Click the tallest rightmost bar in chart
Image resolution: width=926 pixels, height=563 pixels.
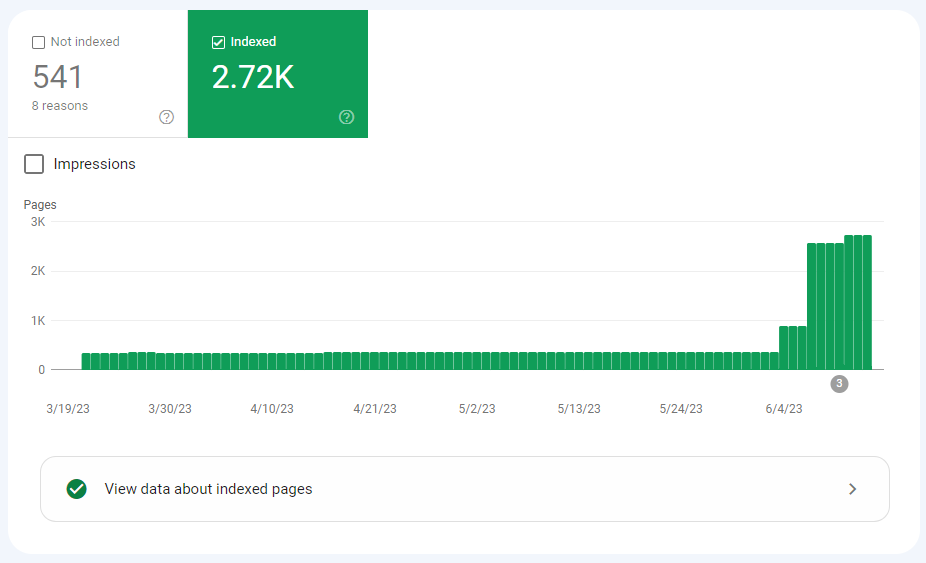click(x=867, y=302)
